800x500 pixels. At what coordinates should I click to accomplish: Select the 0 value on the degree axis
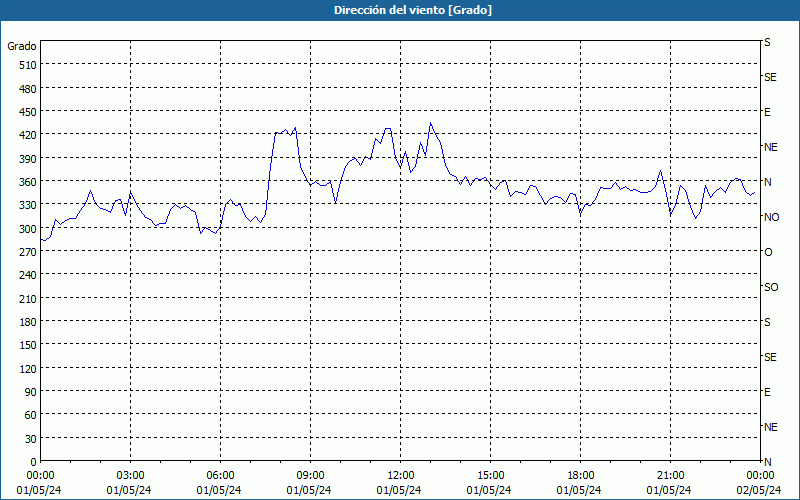pos(34,462)
